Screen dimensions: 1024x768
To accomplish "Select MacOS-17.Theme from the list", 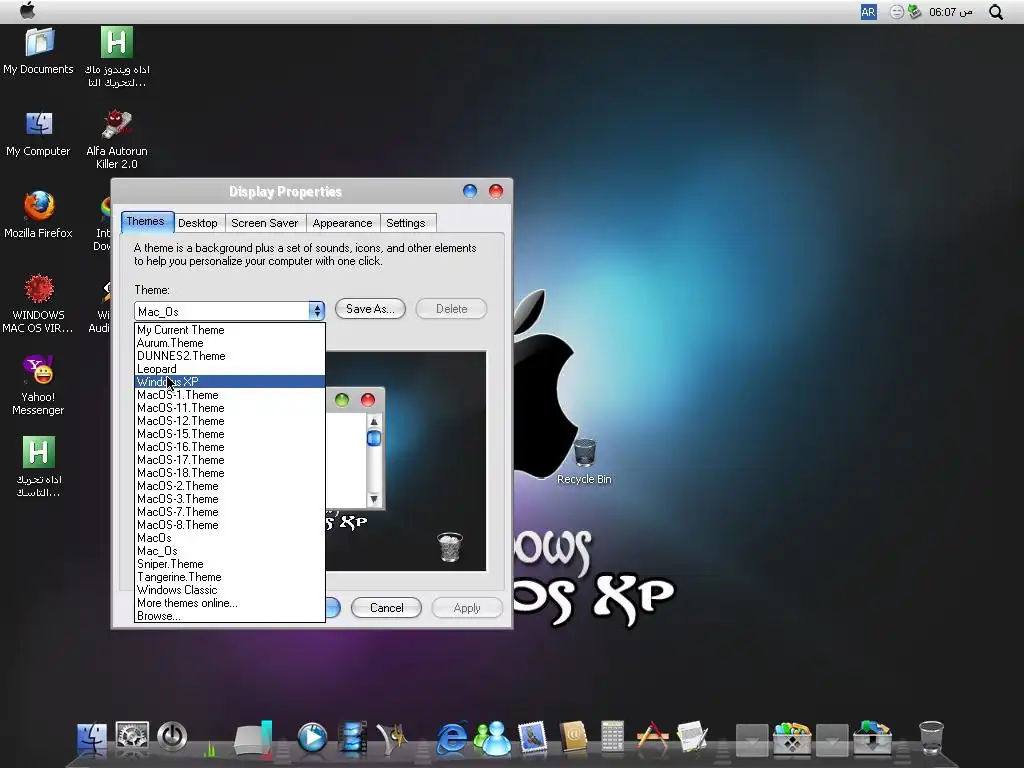I will [230, 460].
